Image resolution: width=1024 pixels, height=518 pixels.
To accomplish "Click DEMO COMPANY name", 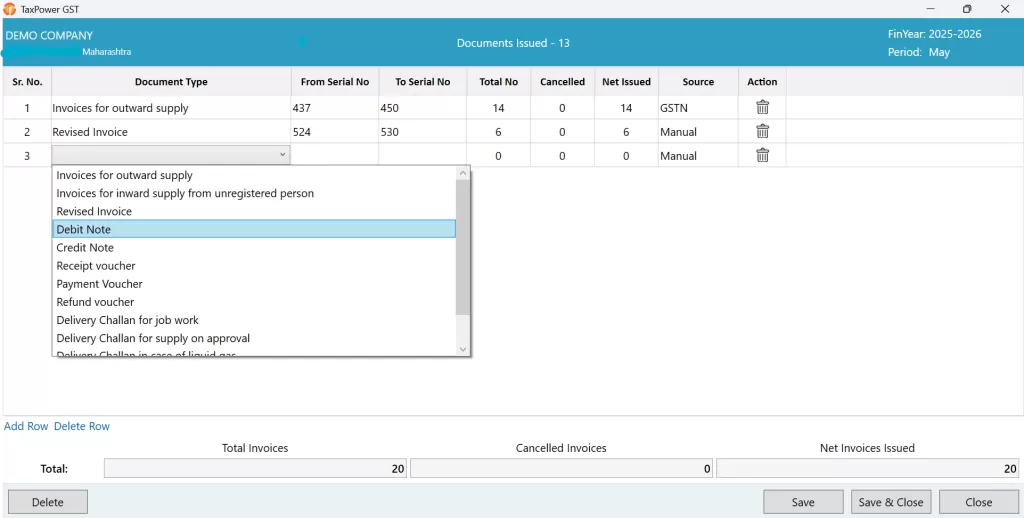I will coord(49,35).
